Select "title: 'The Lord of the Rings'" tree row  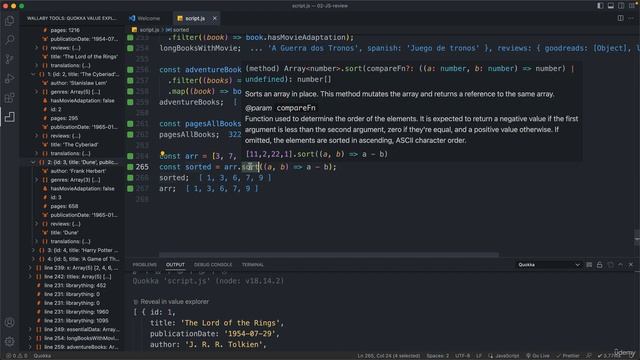pyautogui.click(x=72, y=57)
